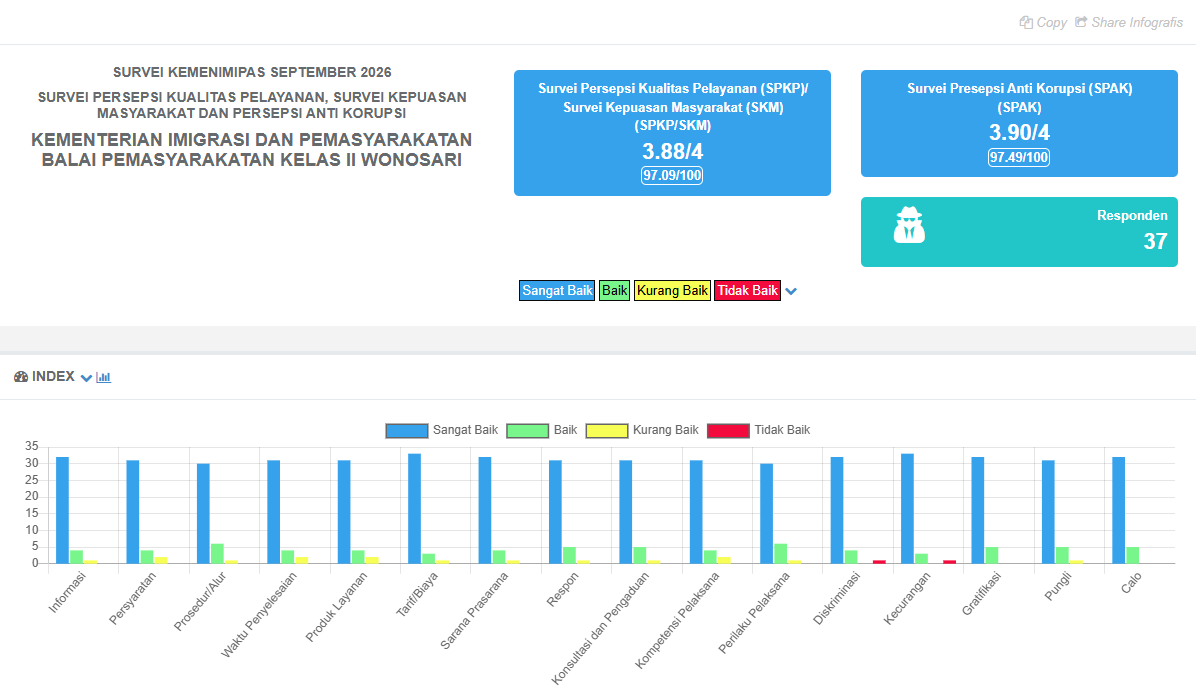The image size is (1196, 699).
Task: Click the BALAI PEMASYARAKATAN KELAS II WONOSARI heading
Action: (252, 159)
